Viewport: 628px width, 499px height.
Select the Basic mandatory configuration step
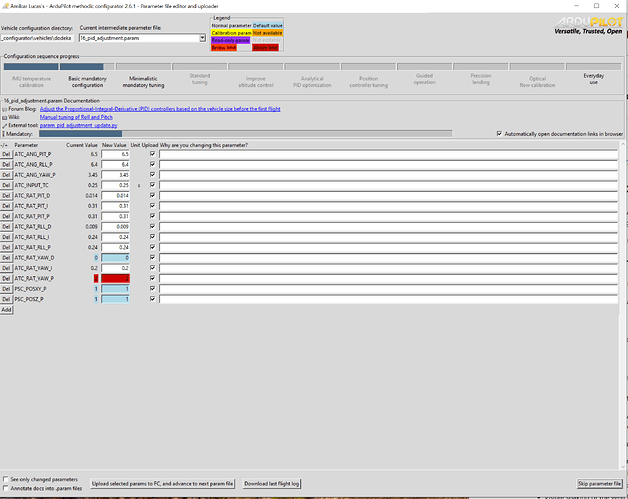(87, 82)
